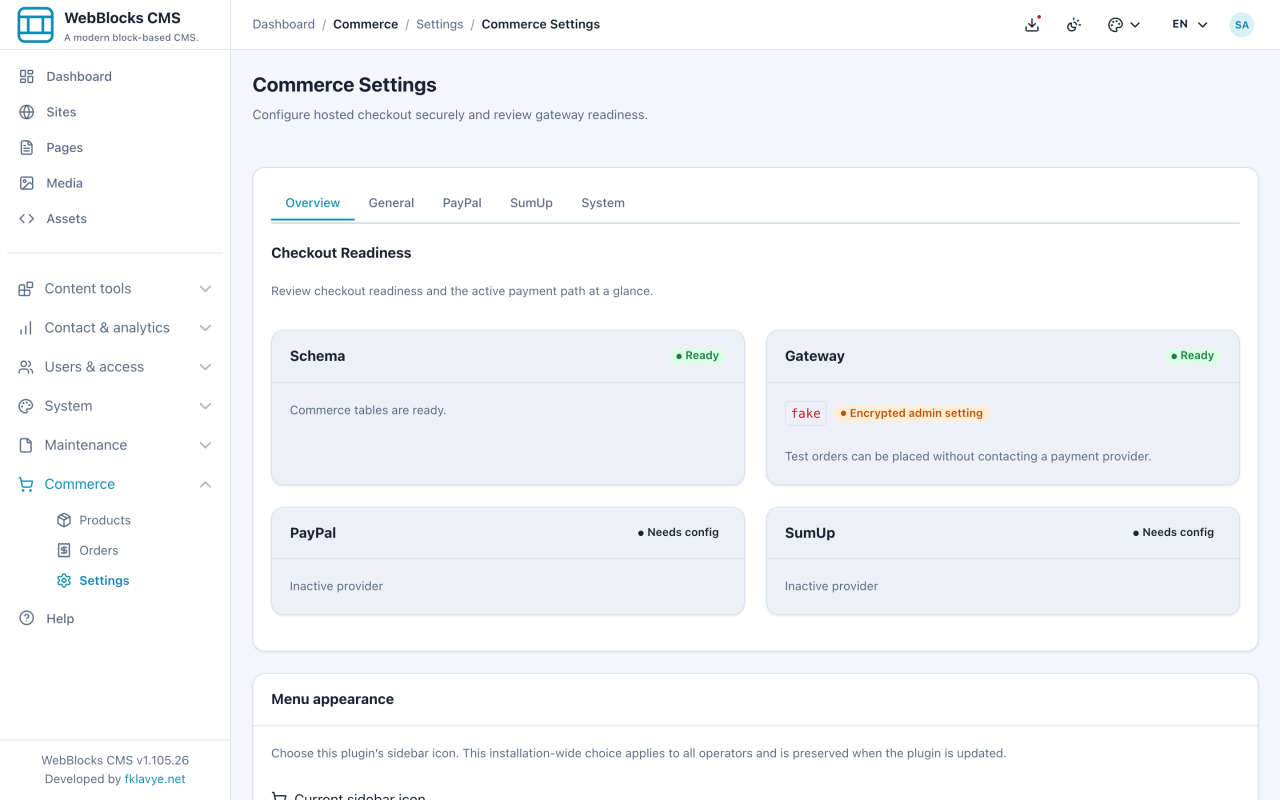This screenshot has width=1280, height=800.
Task: Switch to the PayPal tab
Action: [462, 203]
